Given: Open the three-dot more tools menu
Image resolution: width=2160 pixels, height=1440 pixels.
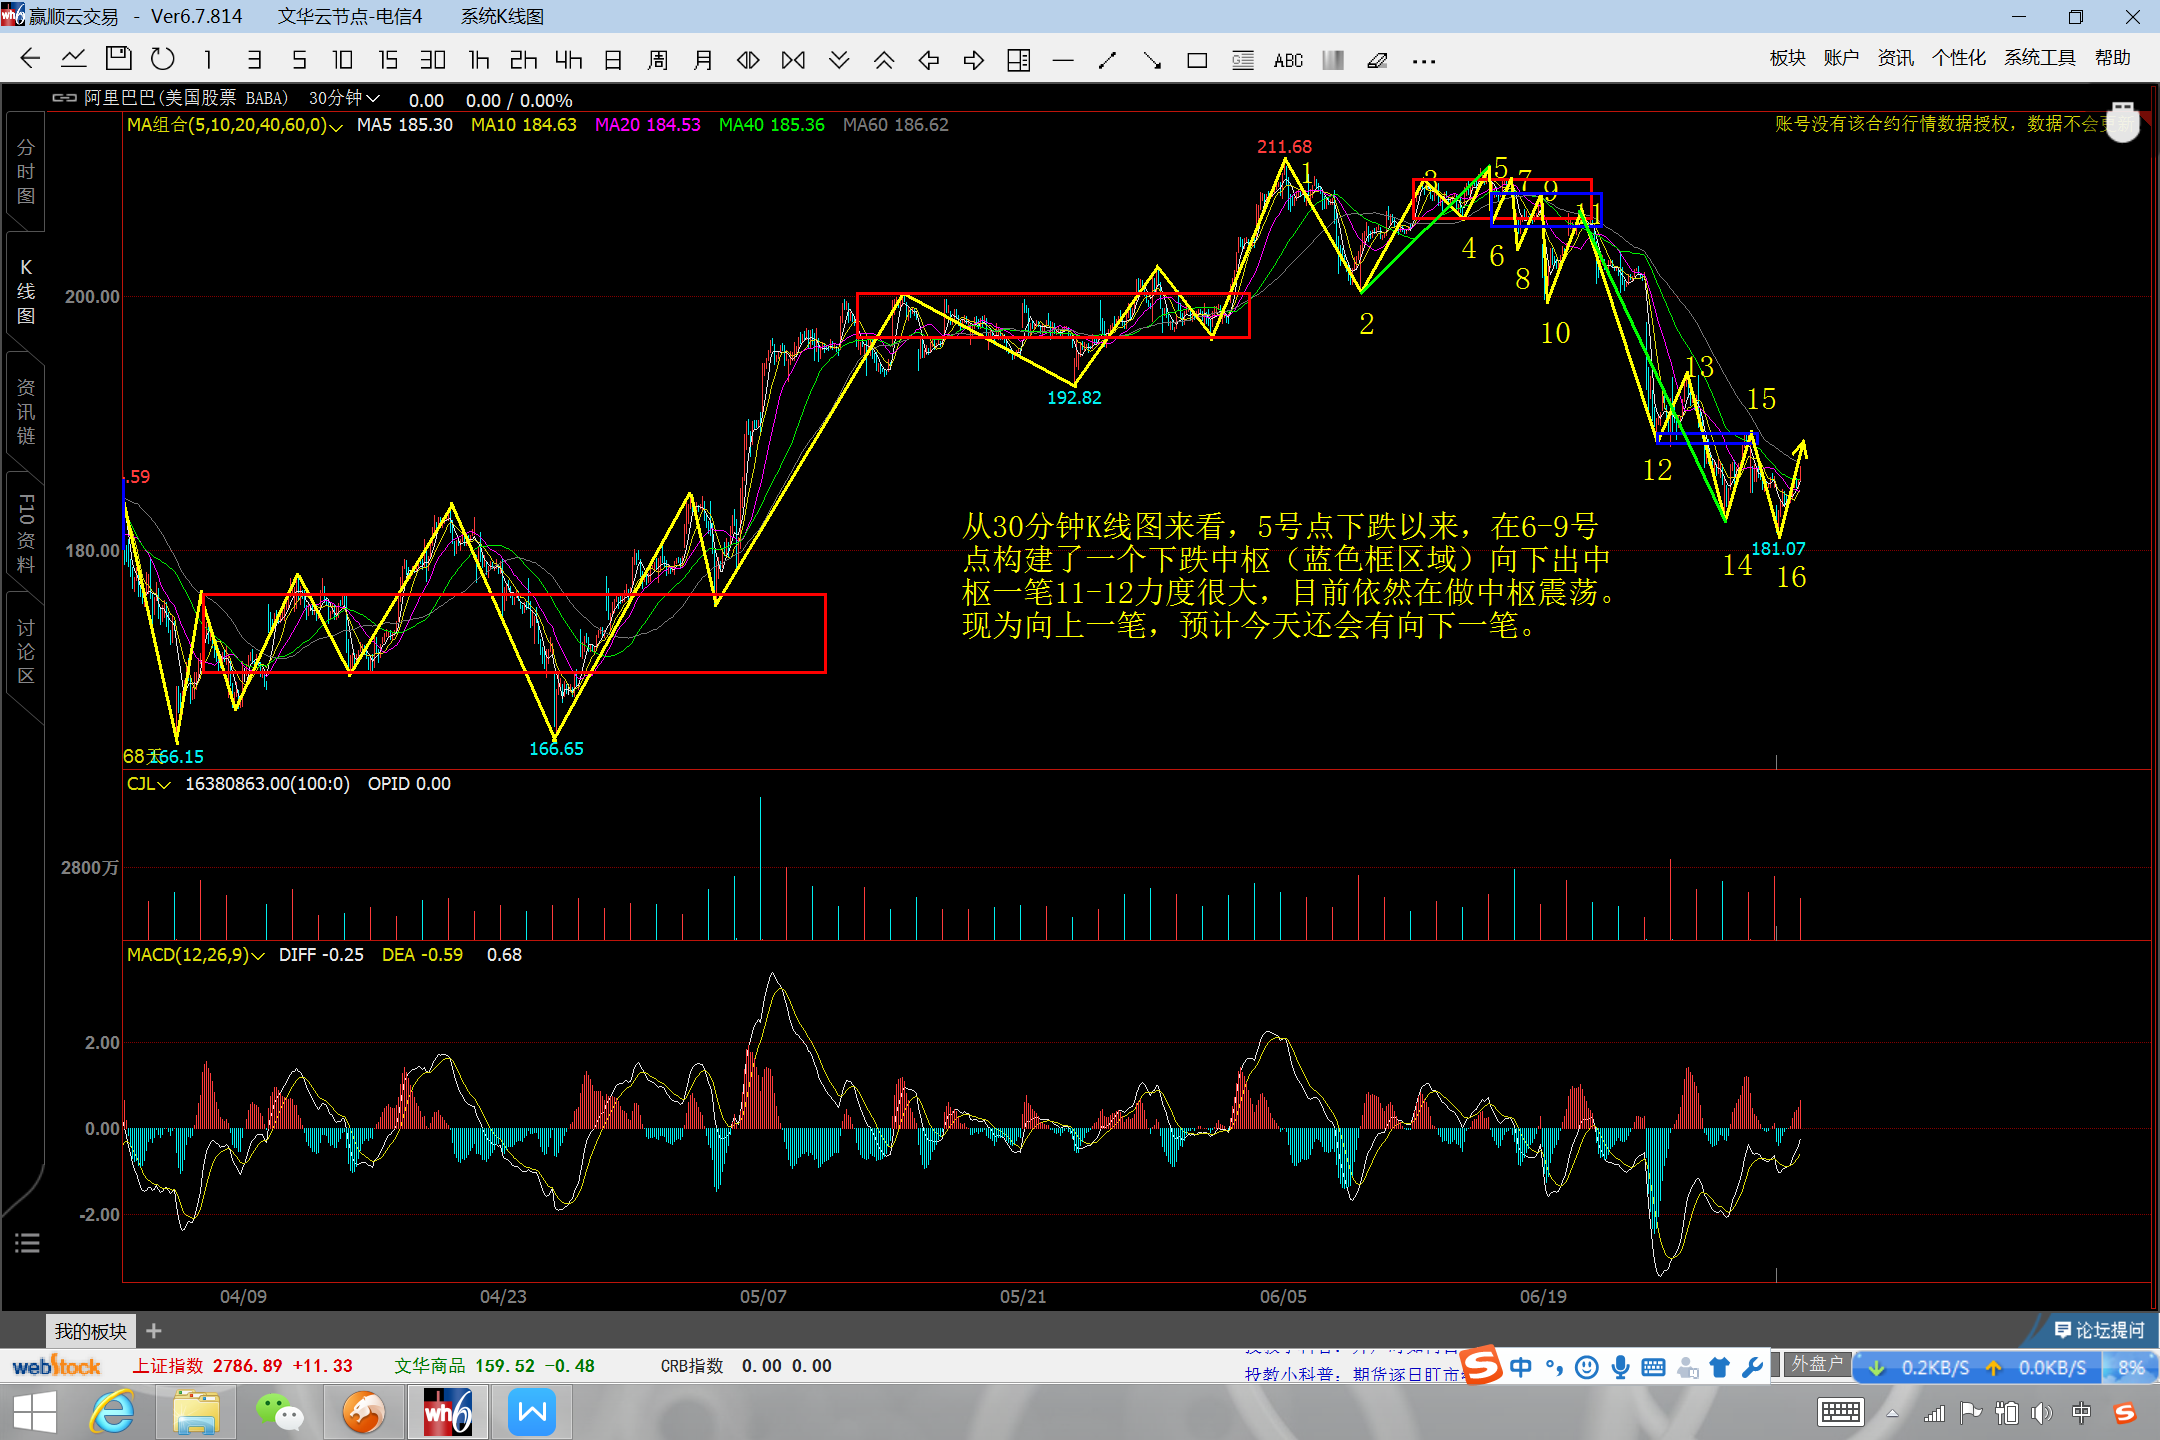Looking at the screenshot, I should (x=1424, y=61).
